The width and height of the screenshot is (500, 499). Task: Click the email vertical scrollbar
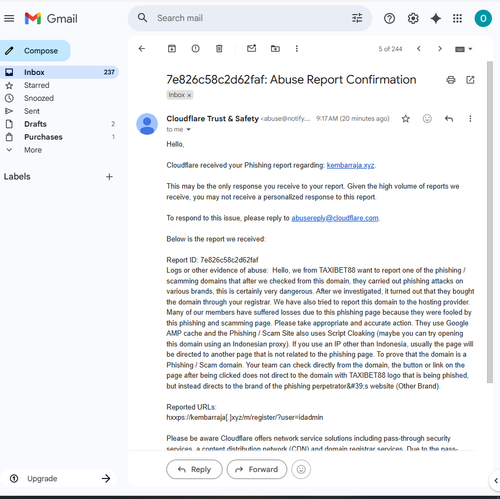pyautogui.click(x=490, y=222)
